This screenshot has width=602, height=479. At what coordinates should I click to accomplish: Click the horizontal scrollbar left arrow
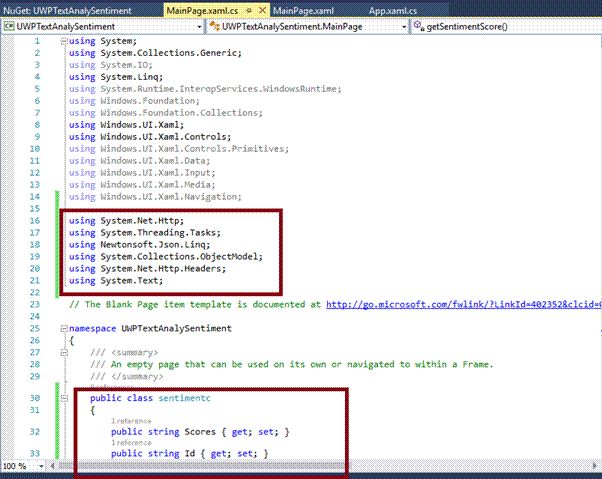(x=52, y=466)
